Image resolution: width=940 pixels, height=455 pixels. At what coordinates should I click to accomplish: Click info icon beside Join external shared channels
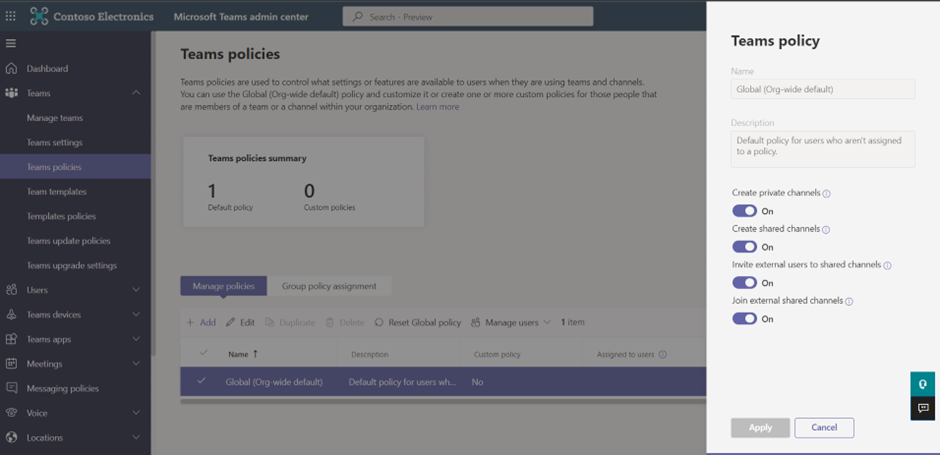pos(849,302)
